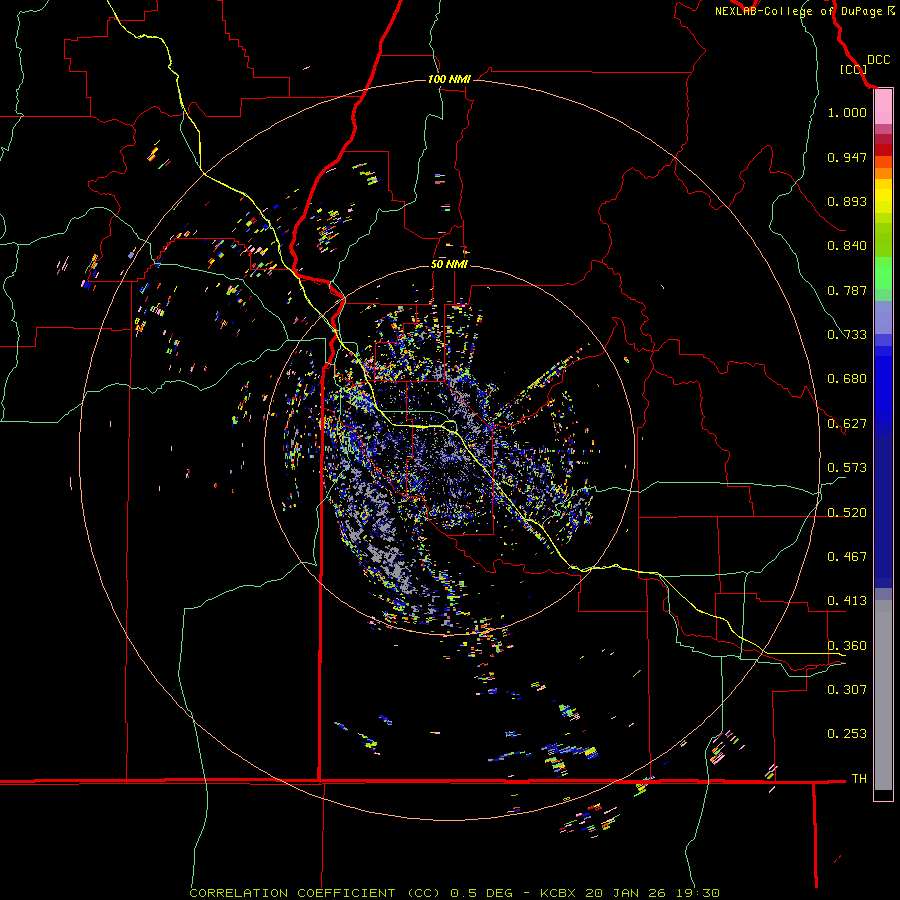Click the 0.787 scale value
Image resolution: width=900 pixels, height=900 pixels.
pyautogui.click(x=847, y=290)
